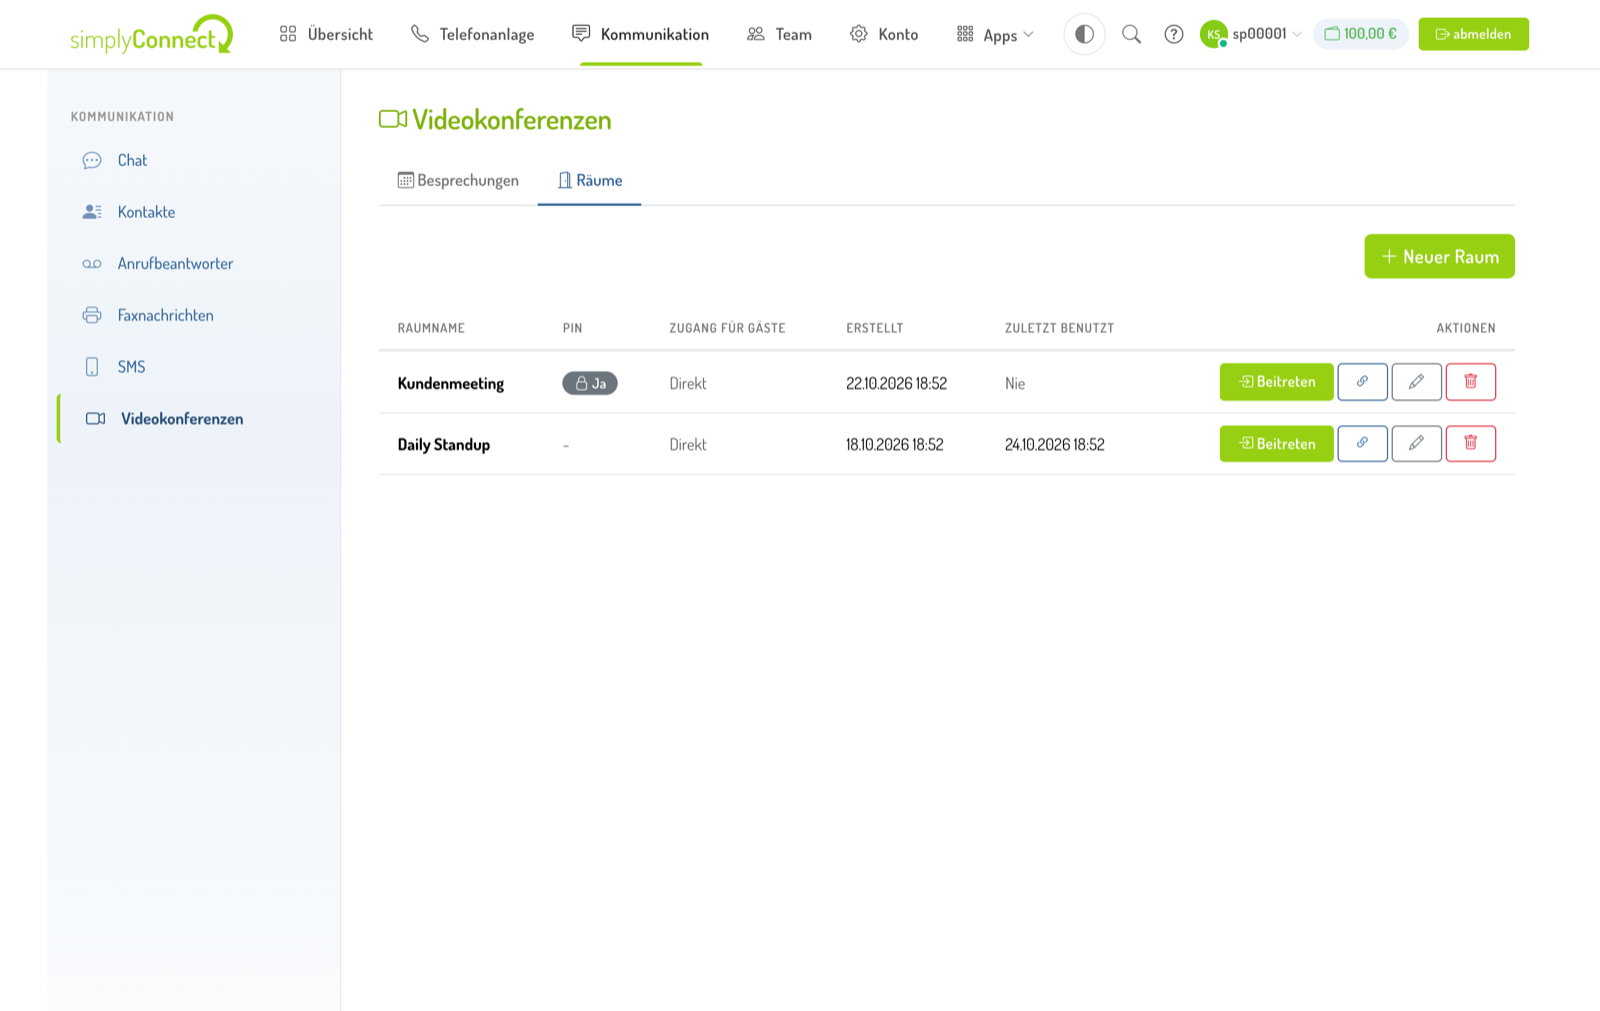The image size is (1600, 1011).
Task: Open Kommunikation in top navigation
Action: pos(641,34)
